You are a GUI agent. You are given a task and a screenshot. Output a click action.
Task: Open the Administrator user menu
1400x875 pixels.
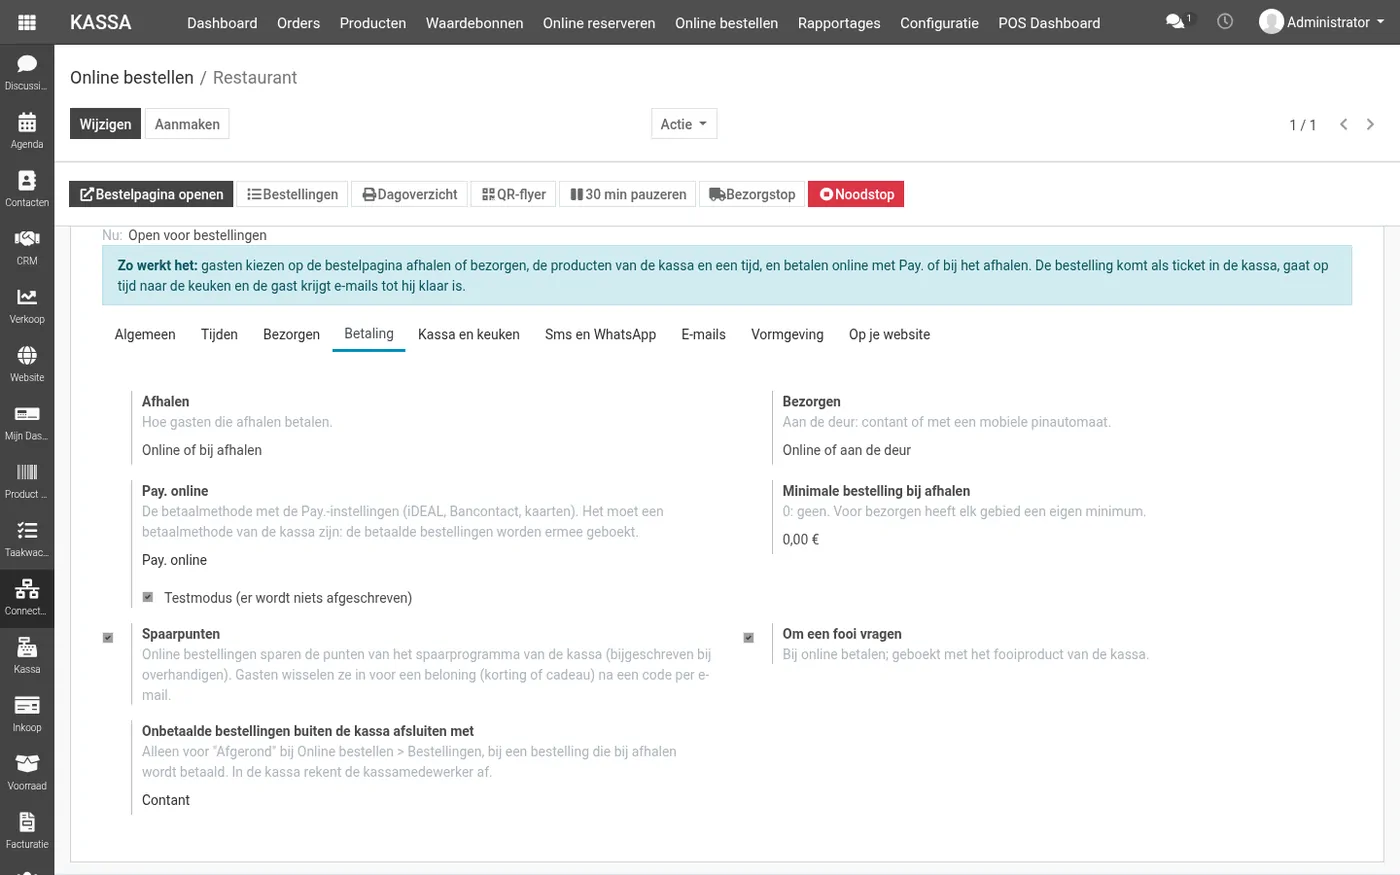(x=1322, y=22)
